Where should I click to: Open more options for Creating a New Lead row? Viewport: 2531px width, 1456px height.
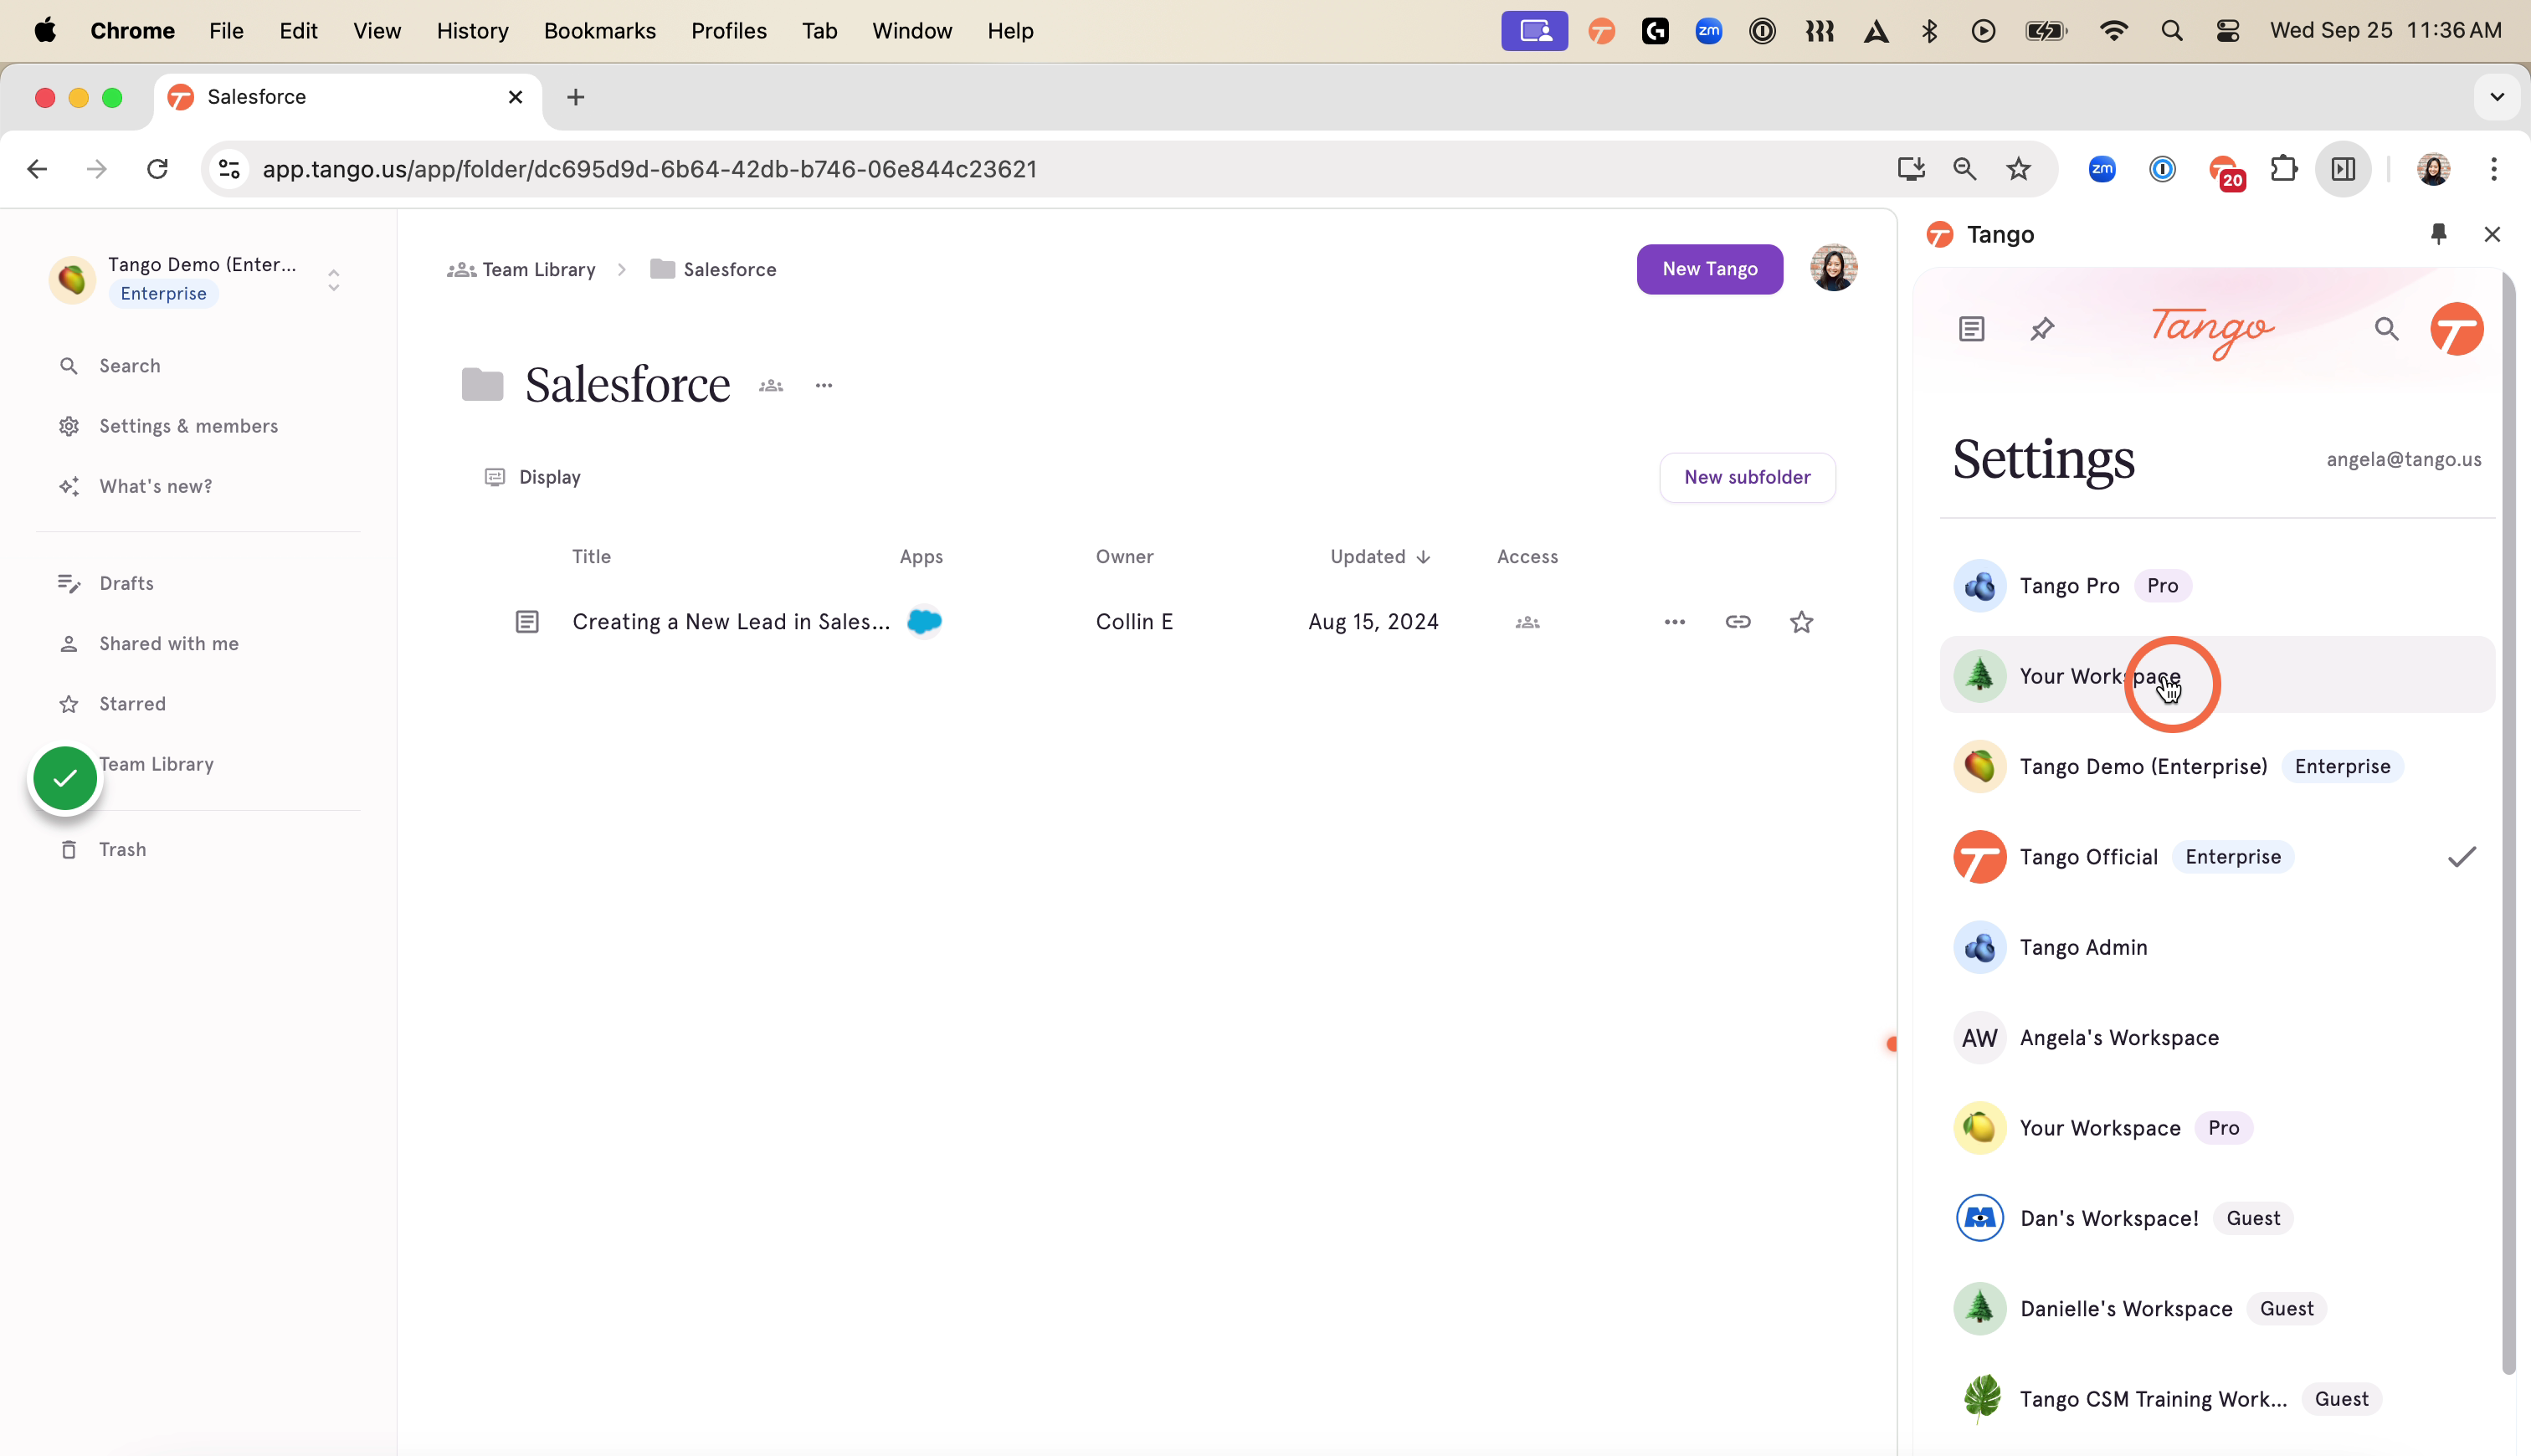tap(1675, 622)
